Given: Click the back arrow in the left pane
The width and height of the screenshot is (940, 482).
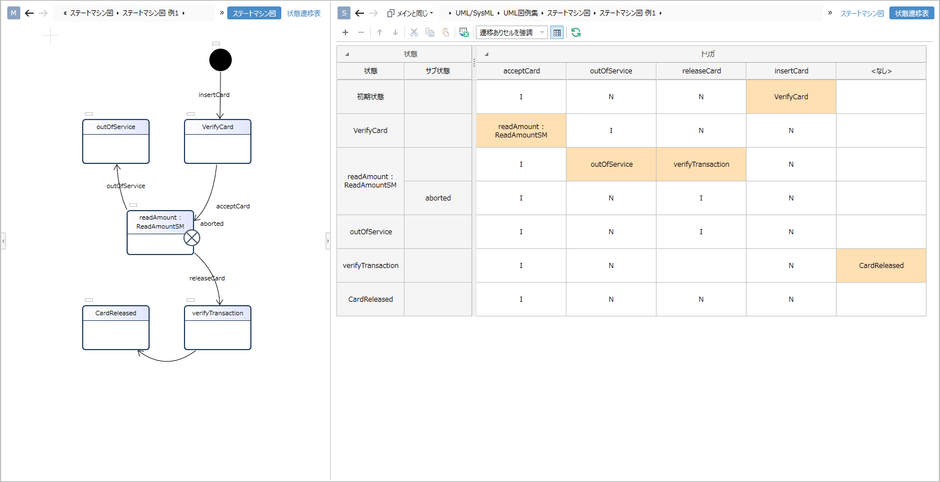Looking at the screenshot, I should (x=29, y=13).
